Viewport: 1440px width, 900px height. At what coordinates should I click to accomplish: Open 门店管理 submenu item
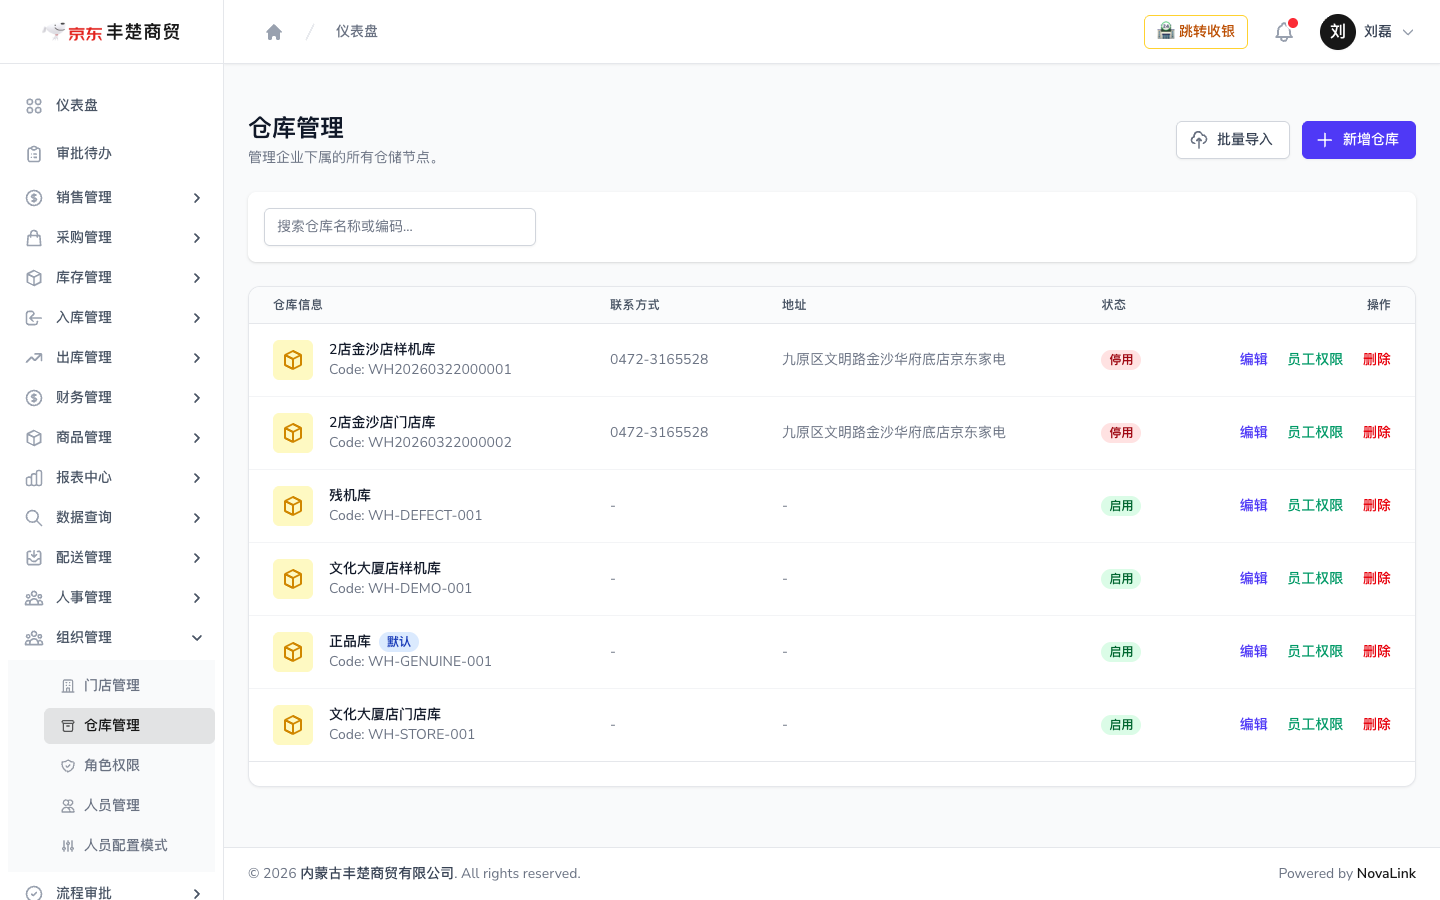pos(129,686)
